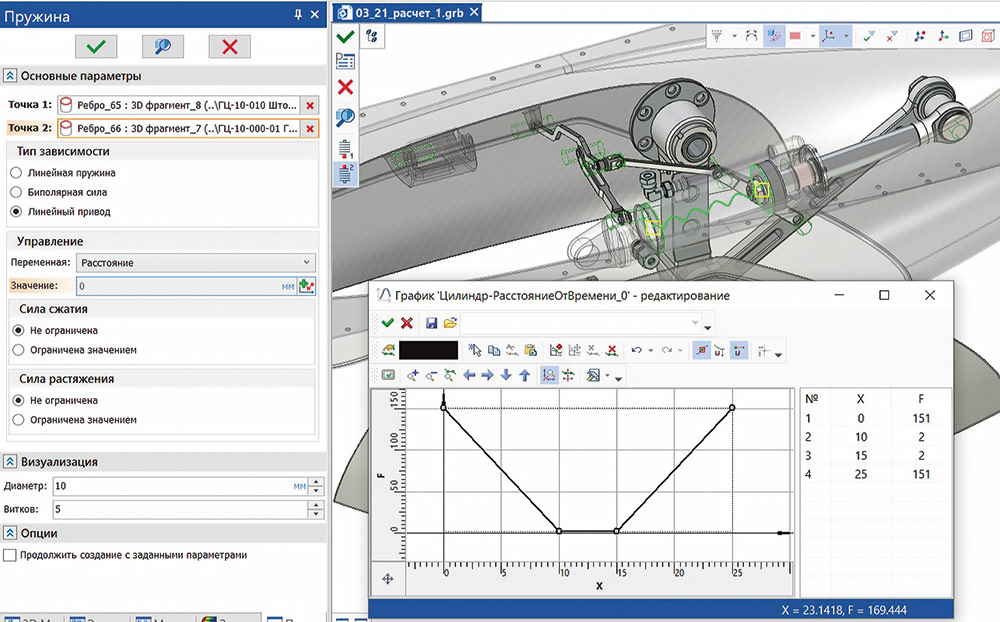Screen dimensions: 1000x622
Task: Click the selection filter funnel icon
Action: 717,35
